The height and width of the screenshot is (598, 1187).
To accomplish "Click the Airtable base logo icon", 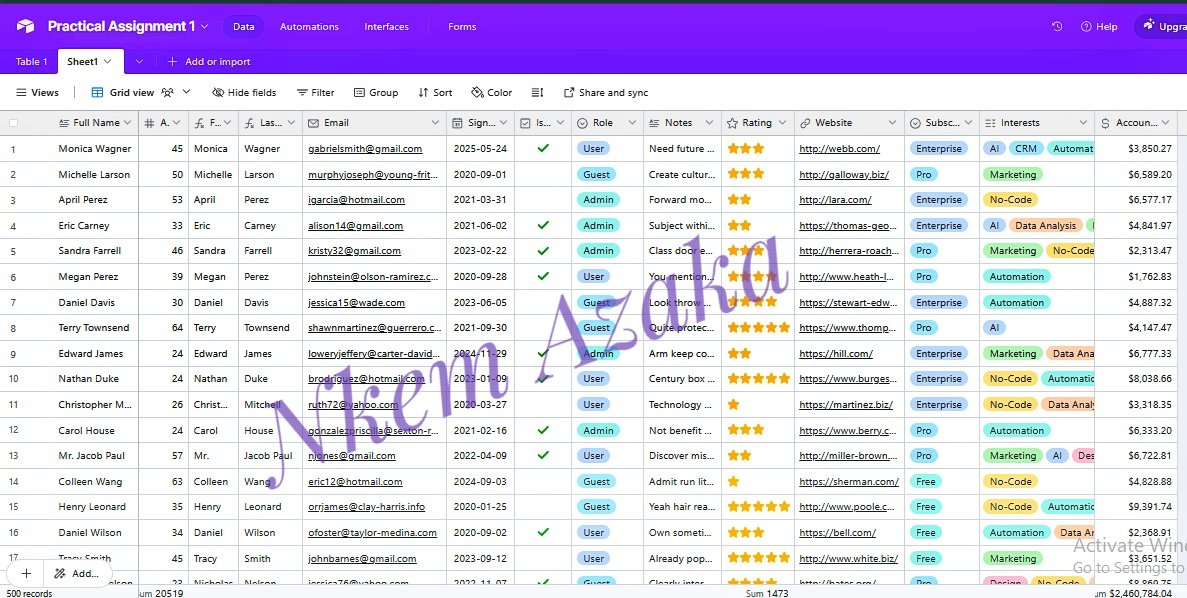I will click(x=25, y=26).
